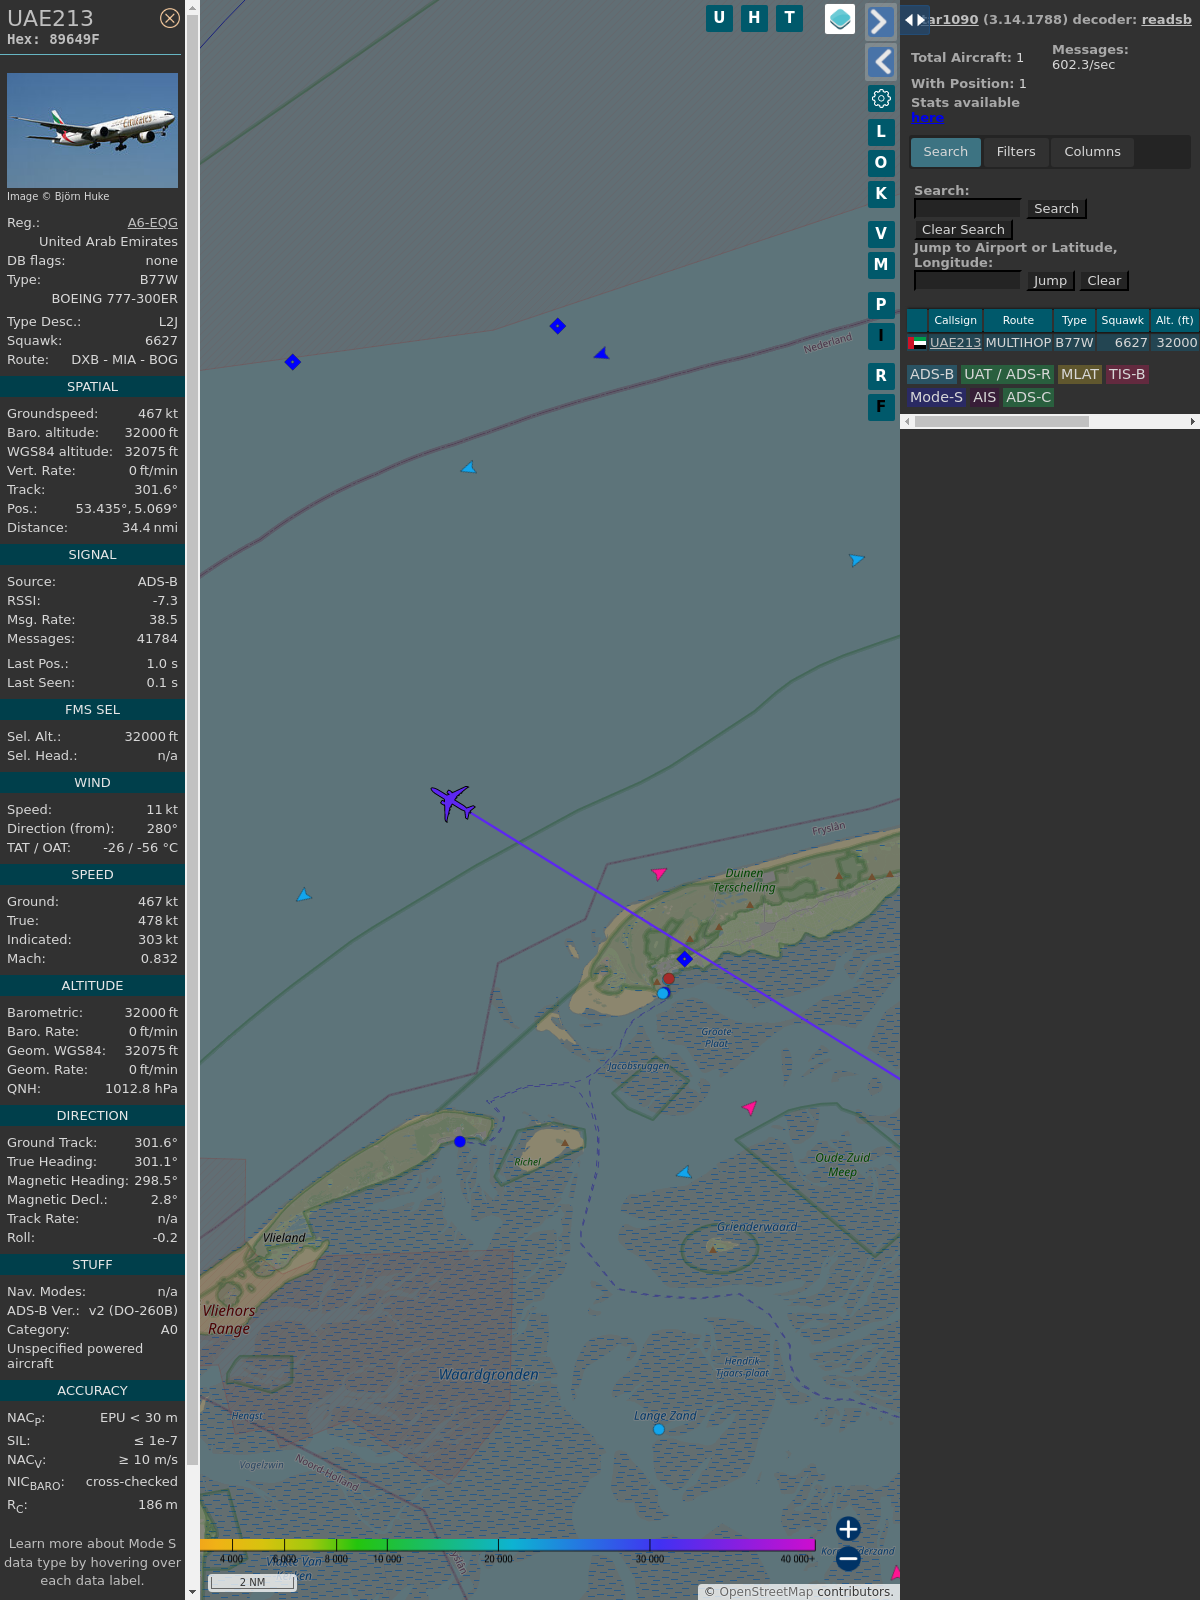Open the map layers selector icon
The width and height of the screenshot is (1200, 1600).
pos(840,19)
